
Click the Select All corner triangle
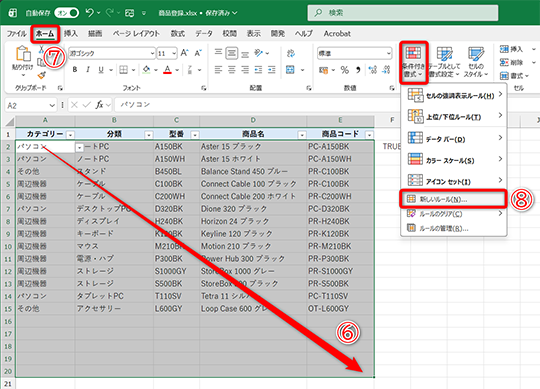[9, 121]
